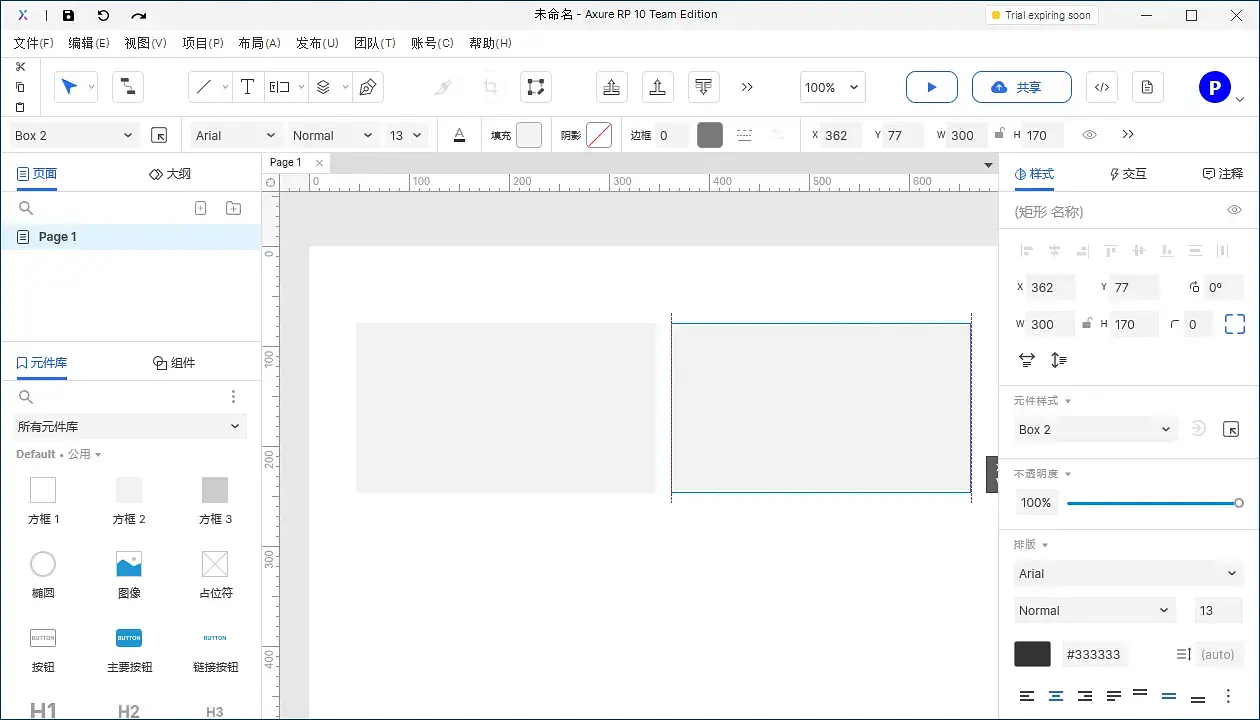Click the blue Preview play button
Image resolution: width=1260 pixels, height=720 pixels.
931,87
